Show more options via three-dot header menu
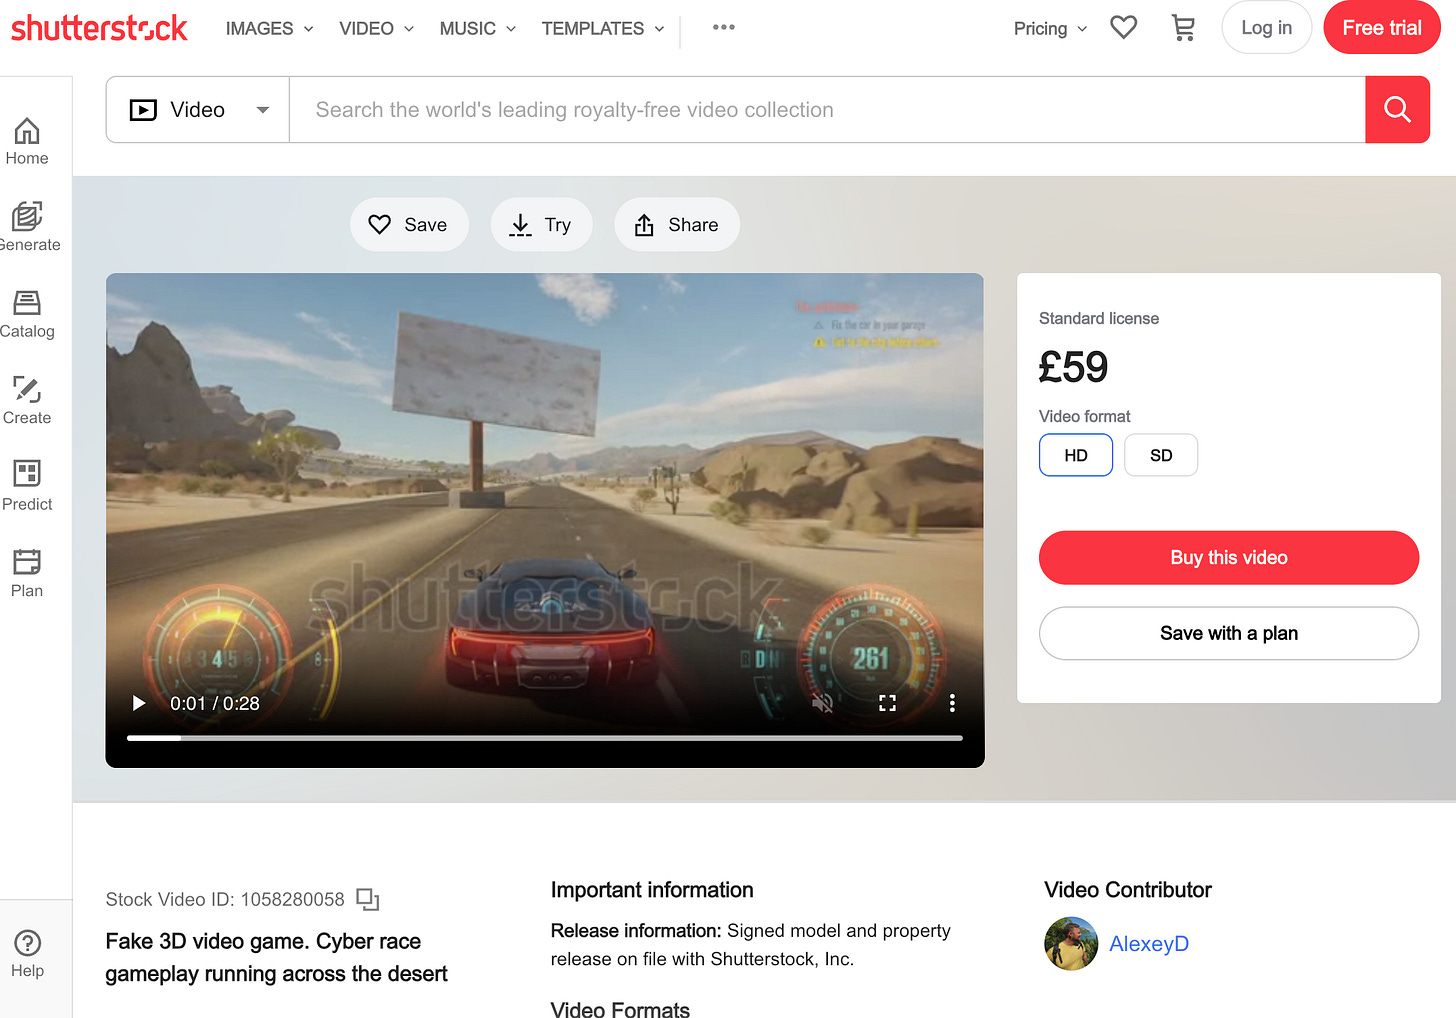This screenshot has height=1018, width=1456. pos(724,28)
